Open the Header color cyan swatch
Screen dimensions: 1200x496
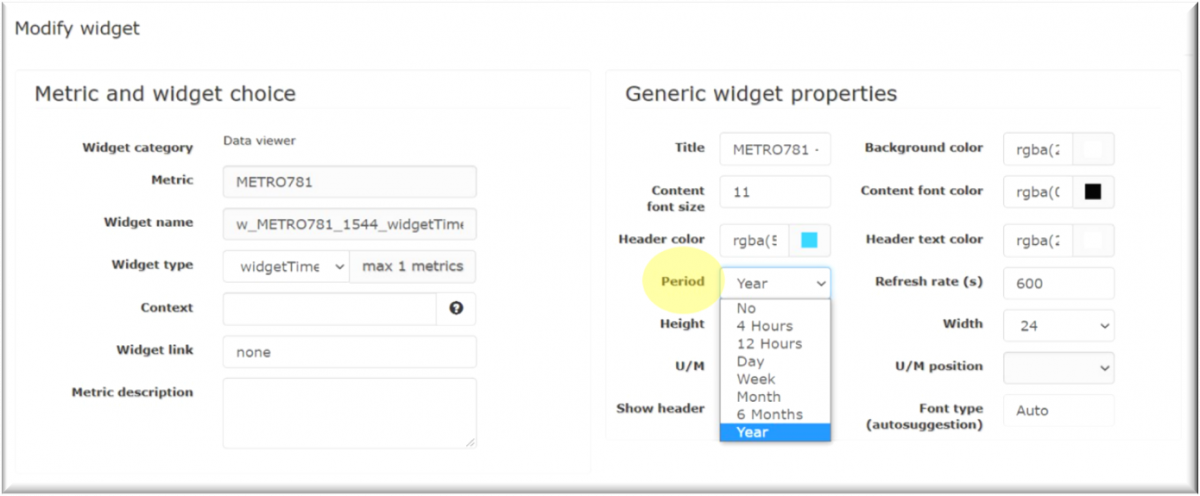tap(809, 240)
